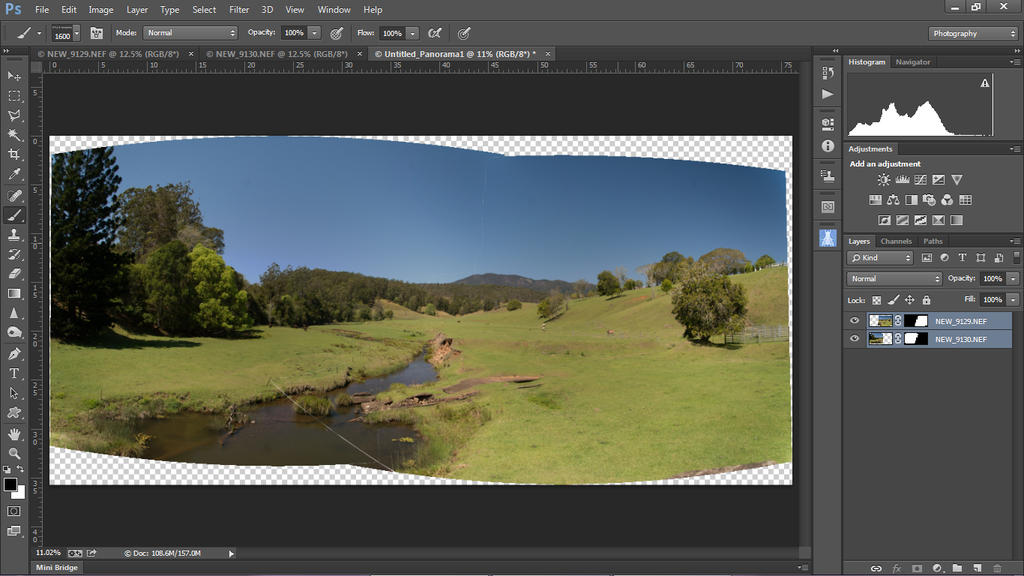Enable airbrush-style build-up effect
The height and width of the screenshot is (576, 1024).
tap(434, 33)
